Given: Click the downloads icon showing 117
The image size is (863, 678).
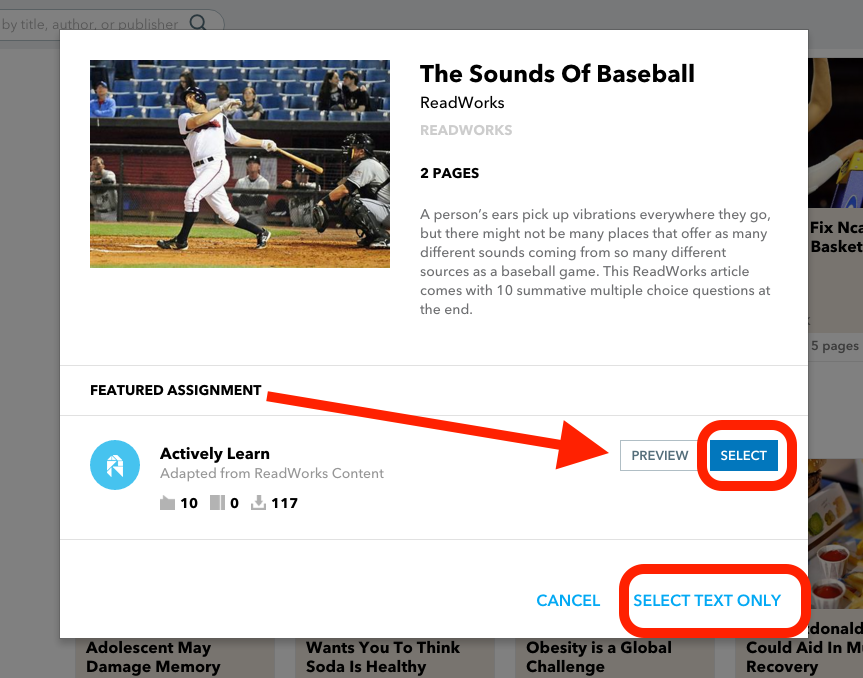Looking at the screenshot, I should pos(258,503).
